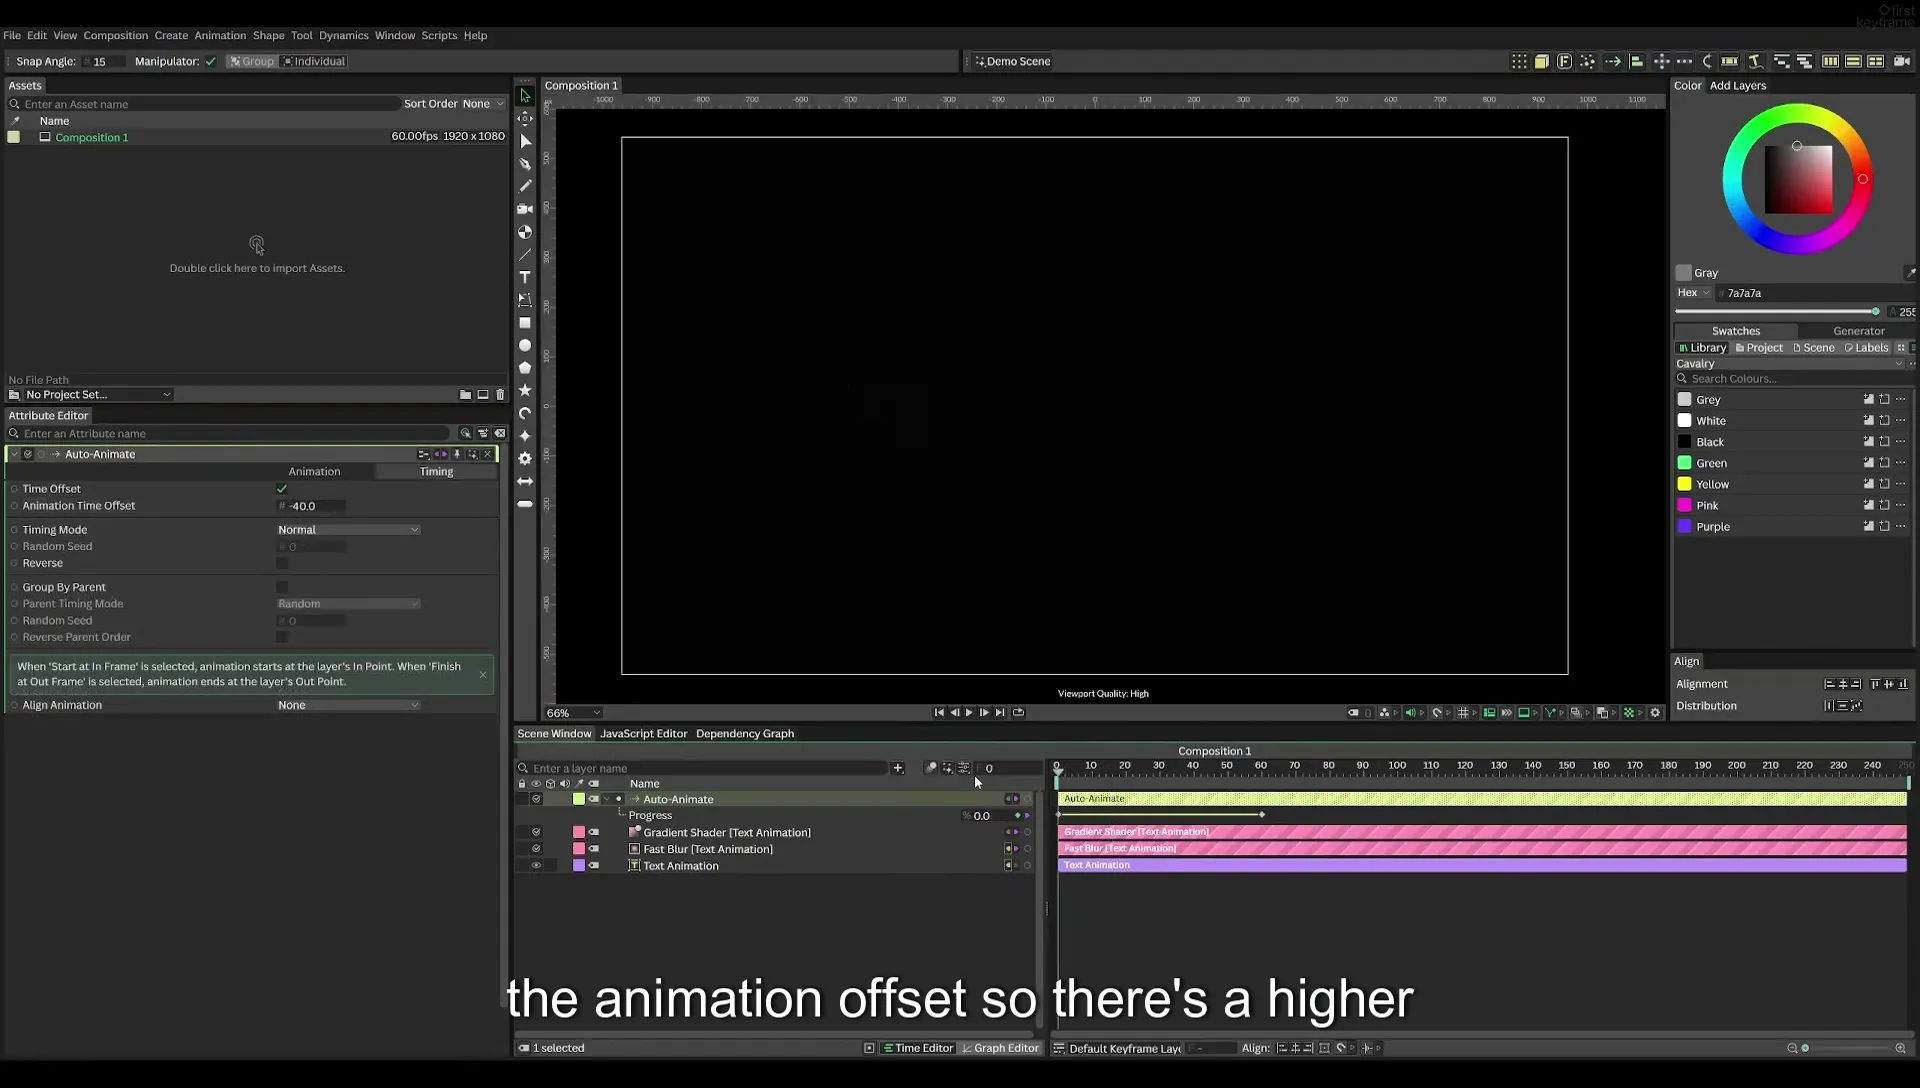Select the Camera tool

[525, 209]
